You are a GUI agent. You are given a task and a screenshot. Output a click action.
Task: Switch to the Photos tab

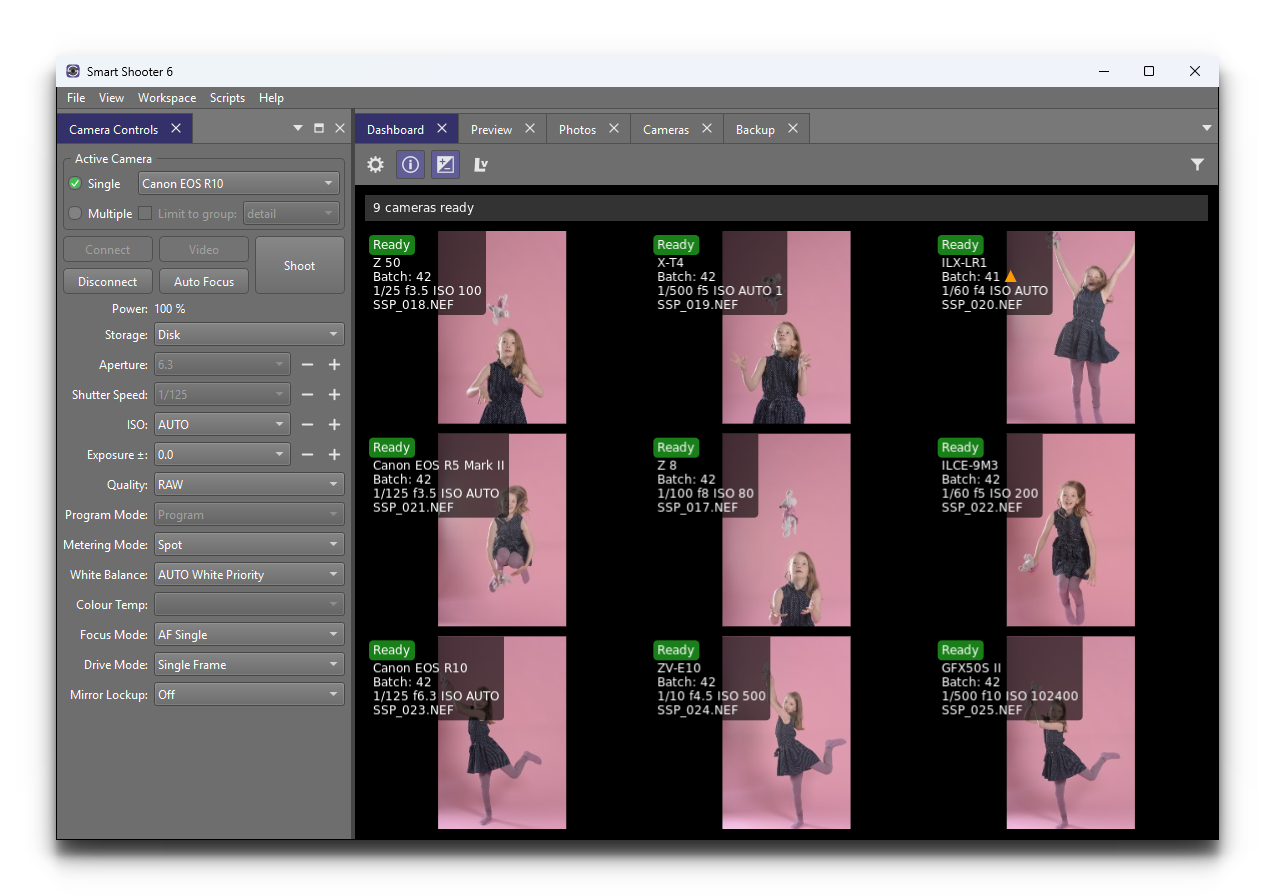(x=577, y=130)
